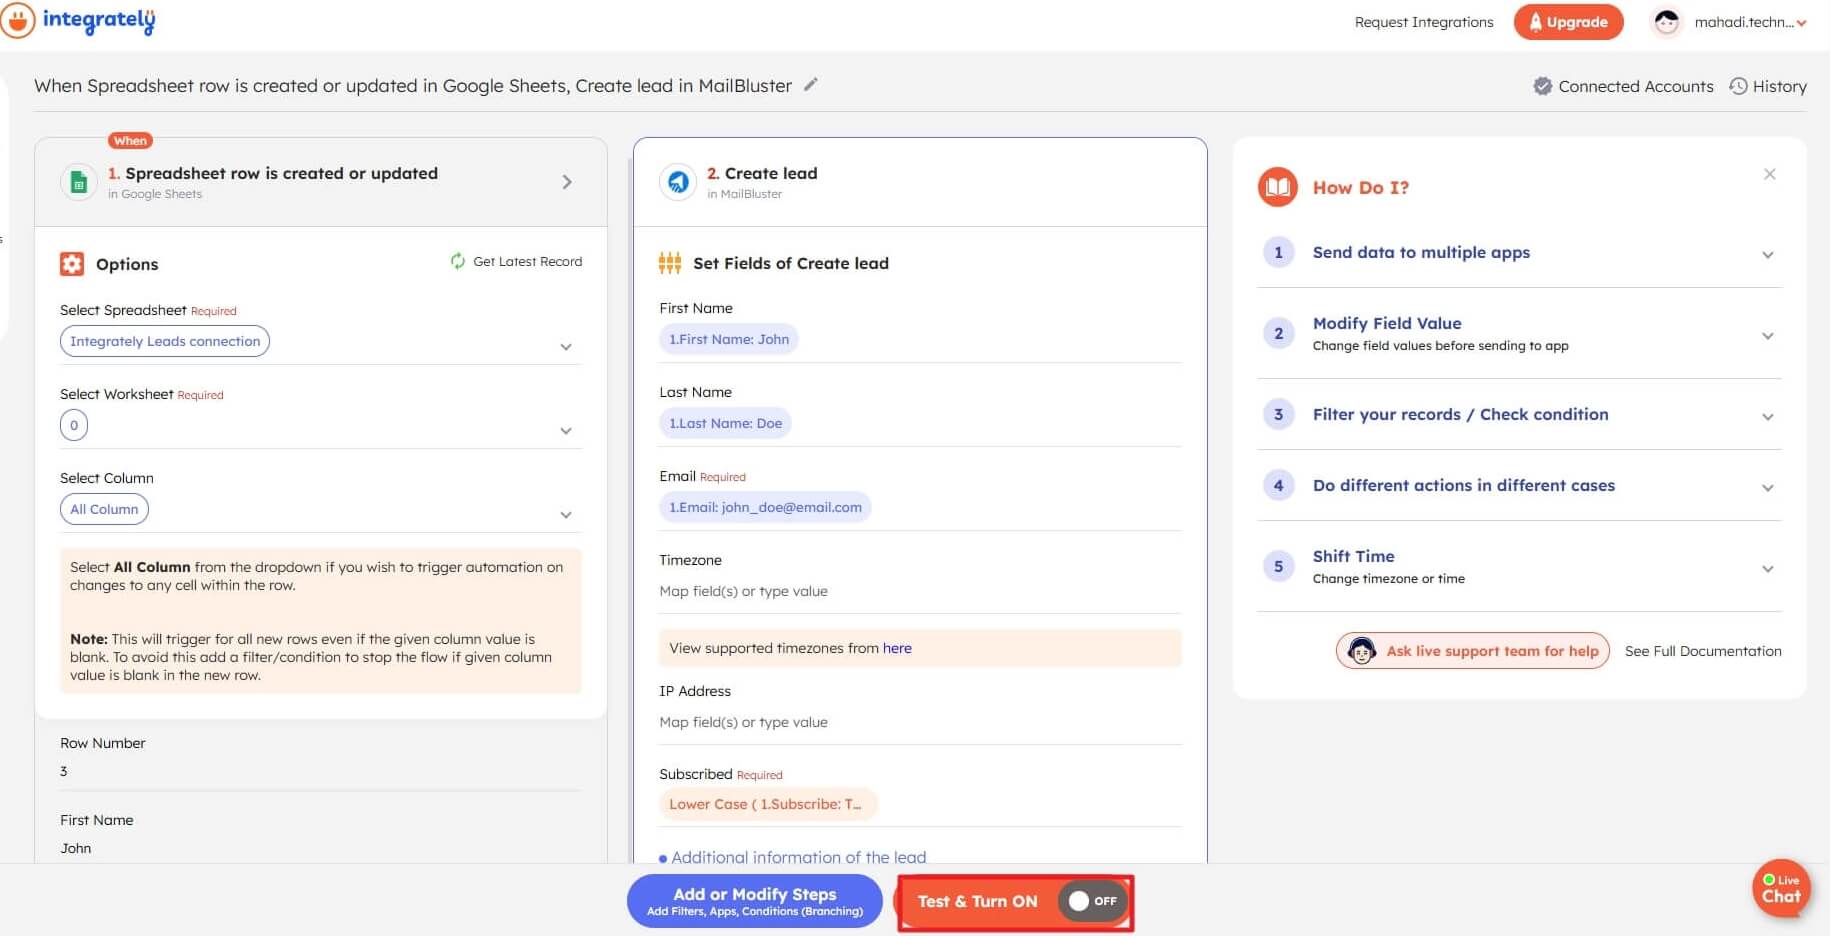Click the MailBluster app icon
Screen dimensions: 1830x936
(x=678, y=182)
